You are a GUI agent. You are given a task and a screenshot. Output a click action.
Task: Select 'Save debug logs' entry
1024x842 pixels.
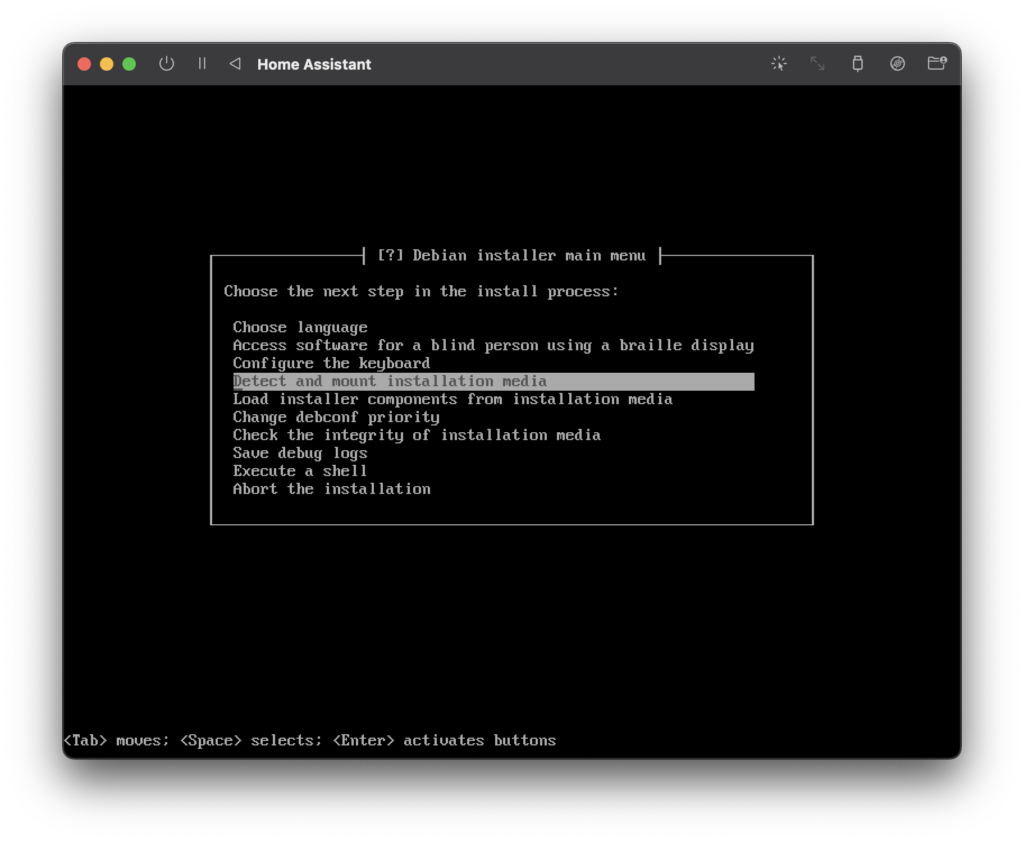pyautogui.click(x=300, y=453)
